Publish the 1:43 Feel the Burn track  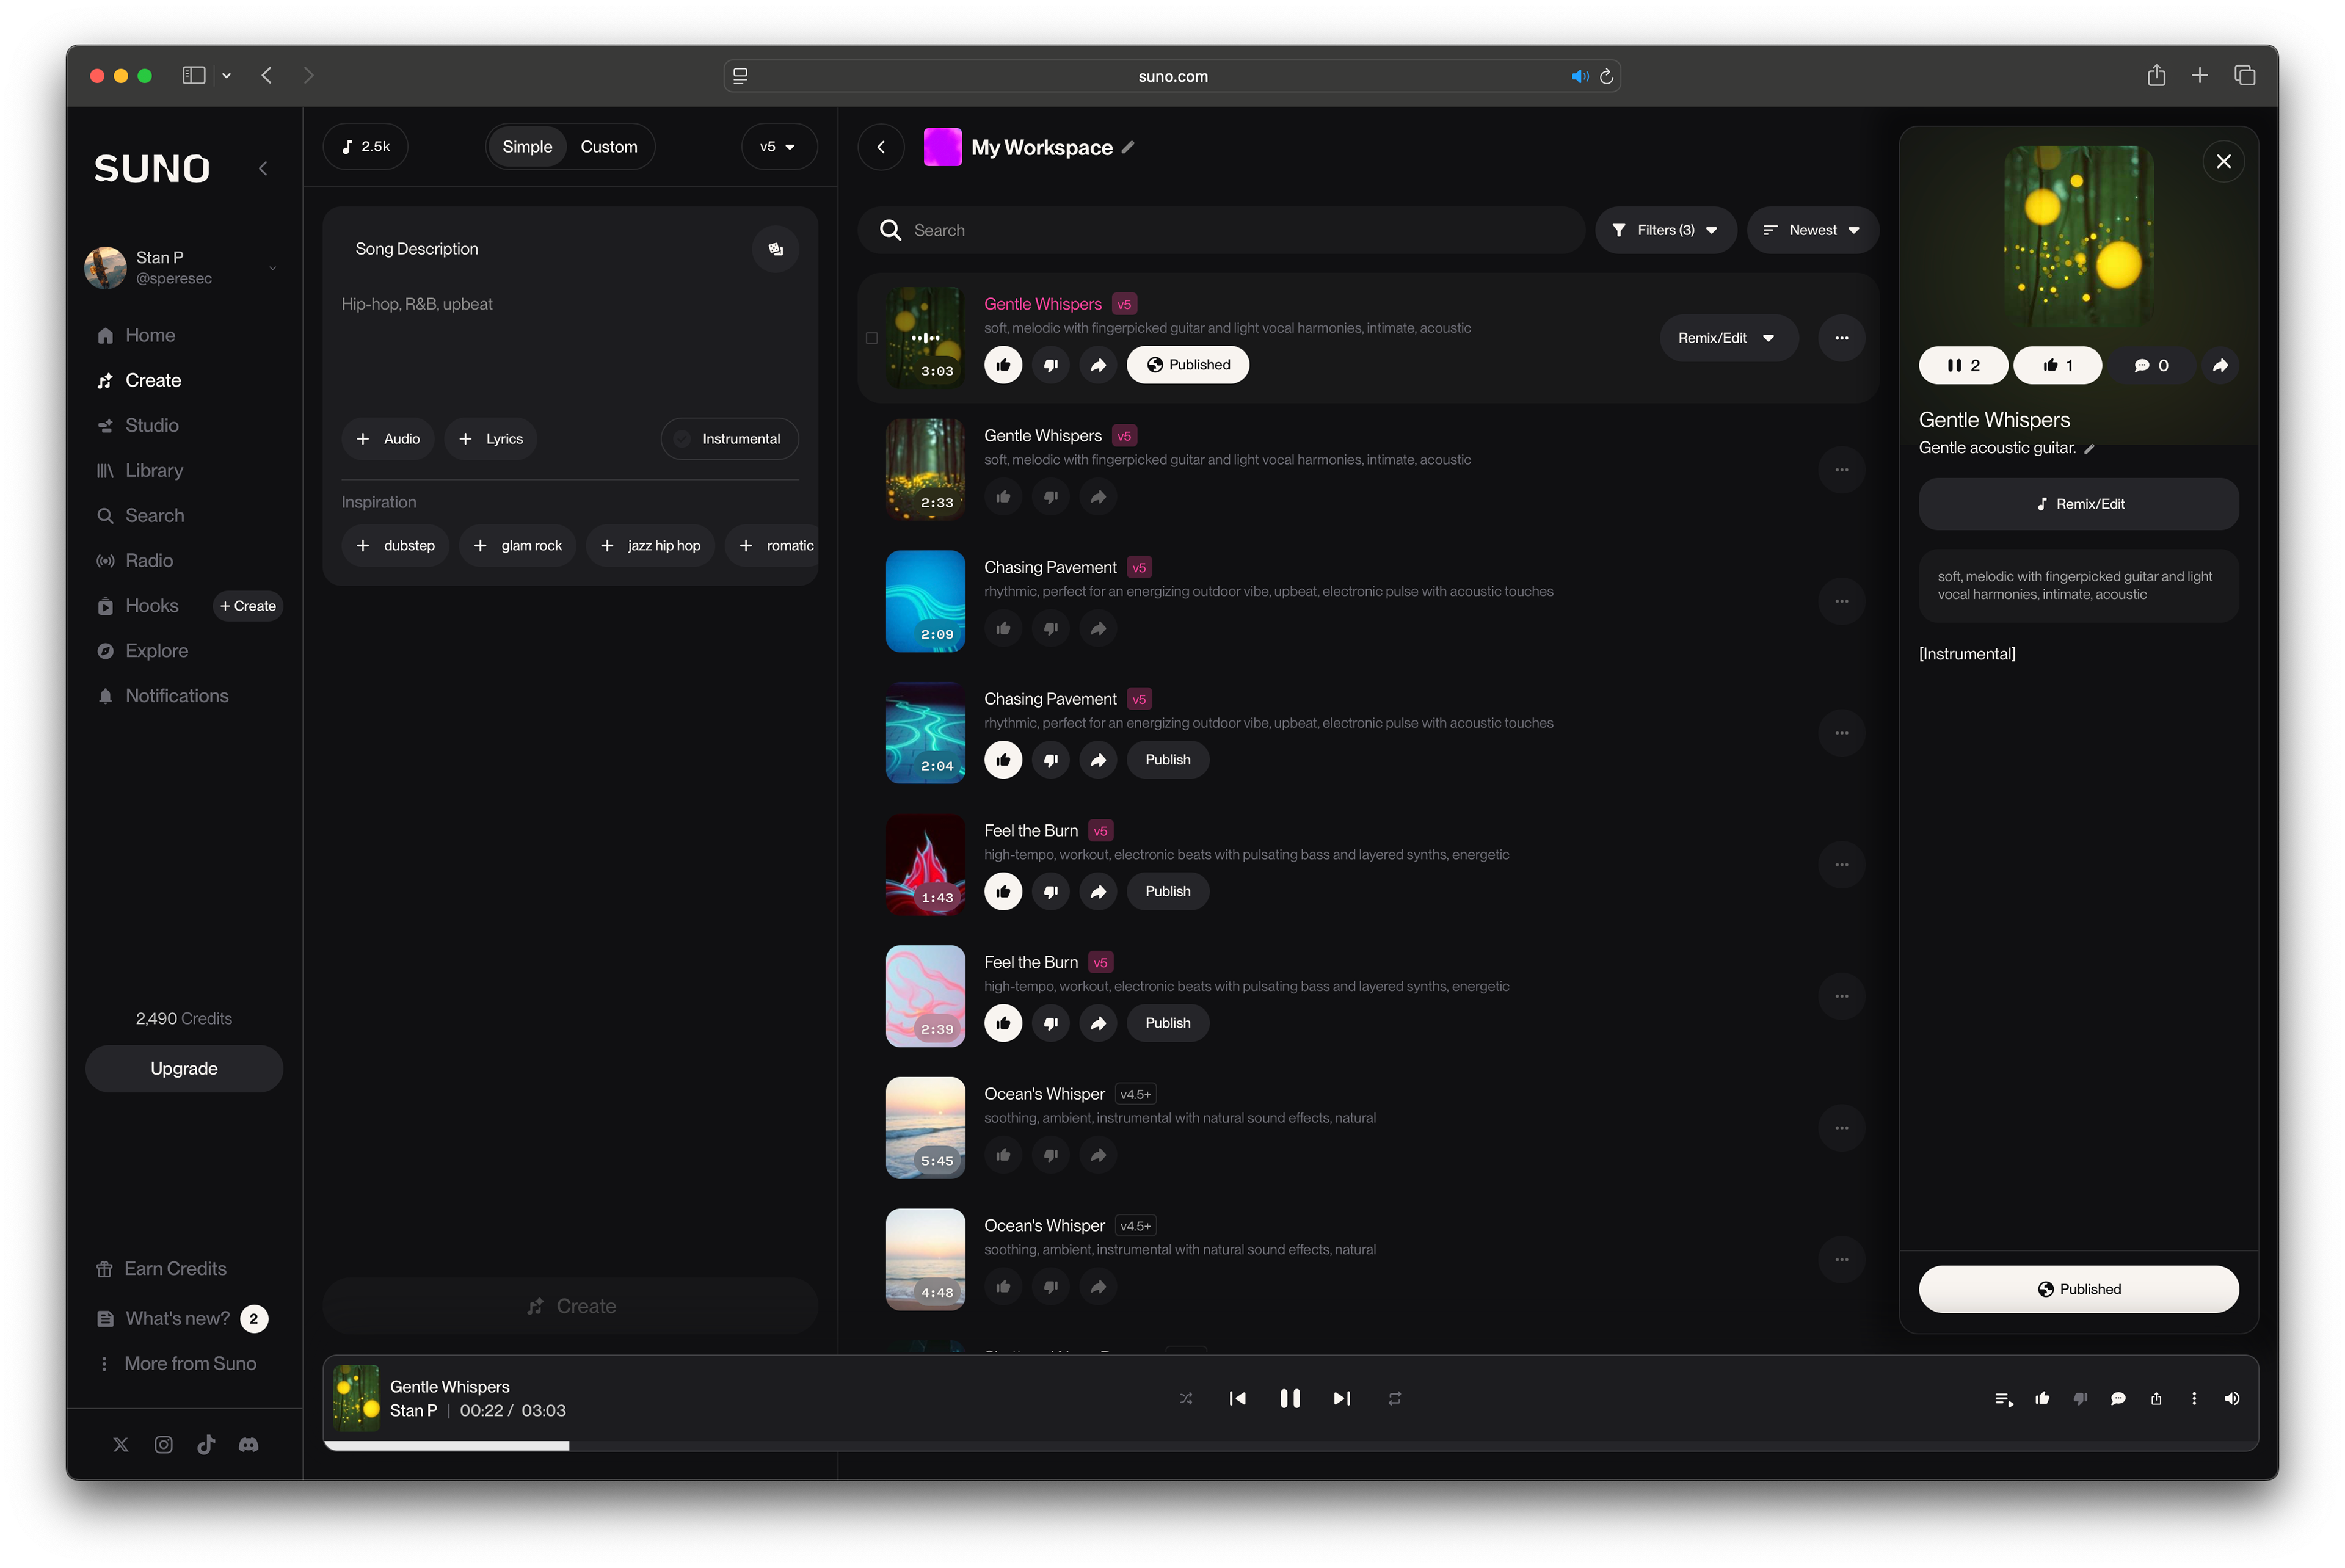[1167, 891]
